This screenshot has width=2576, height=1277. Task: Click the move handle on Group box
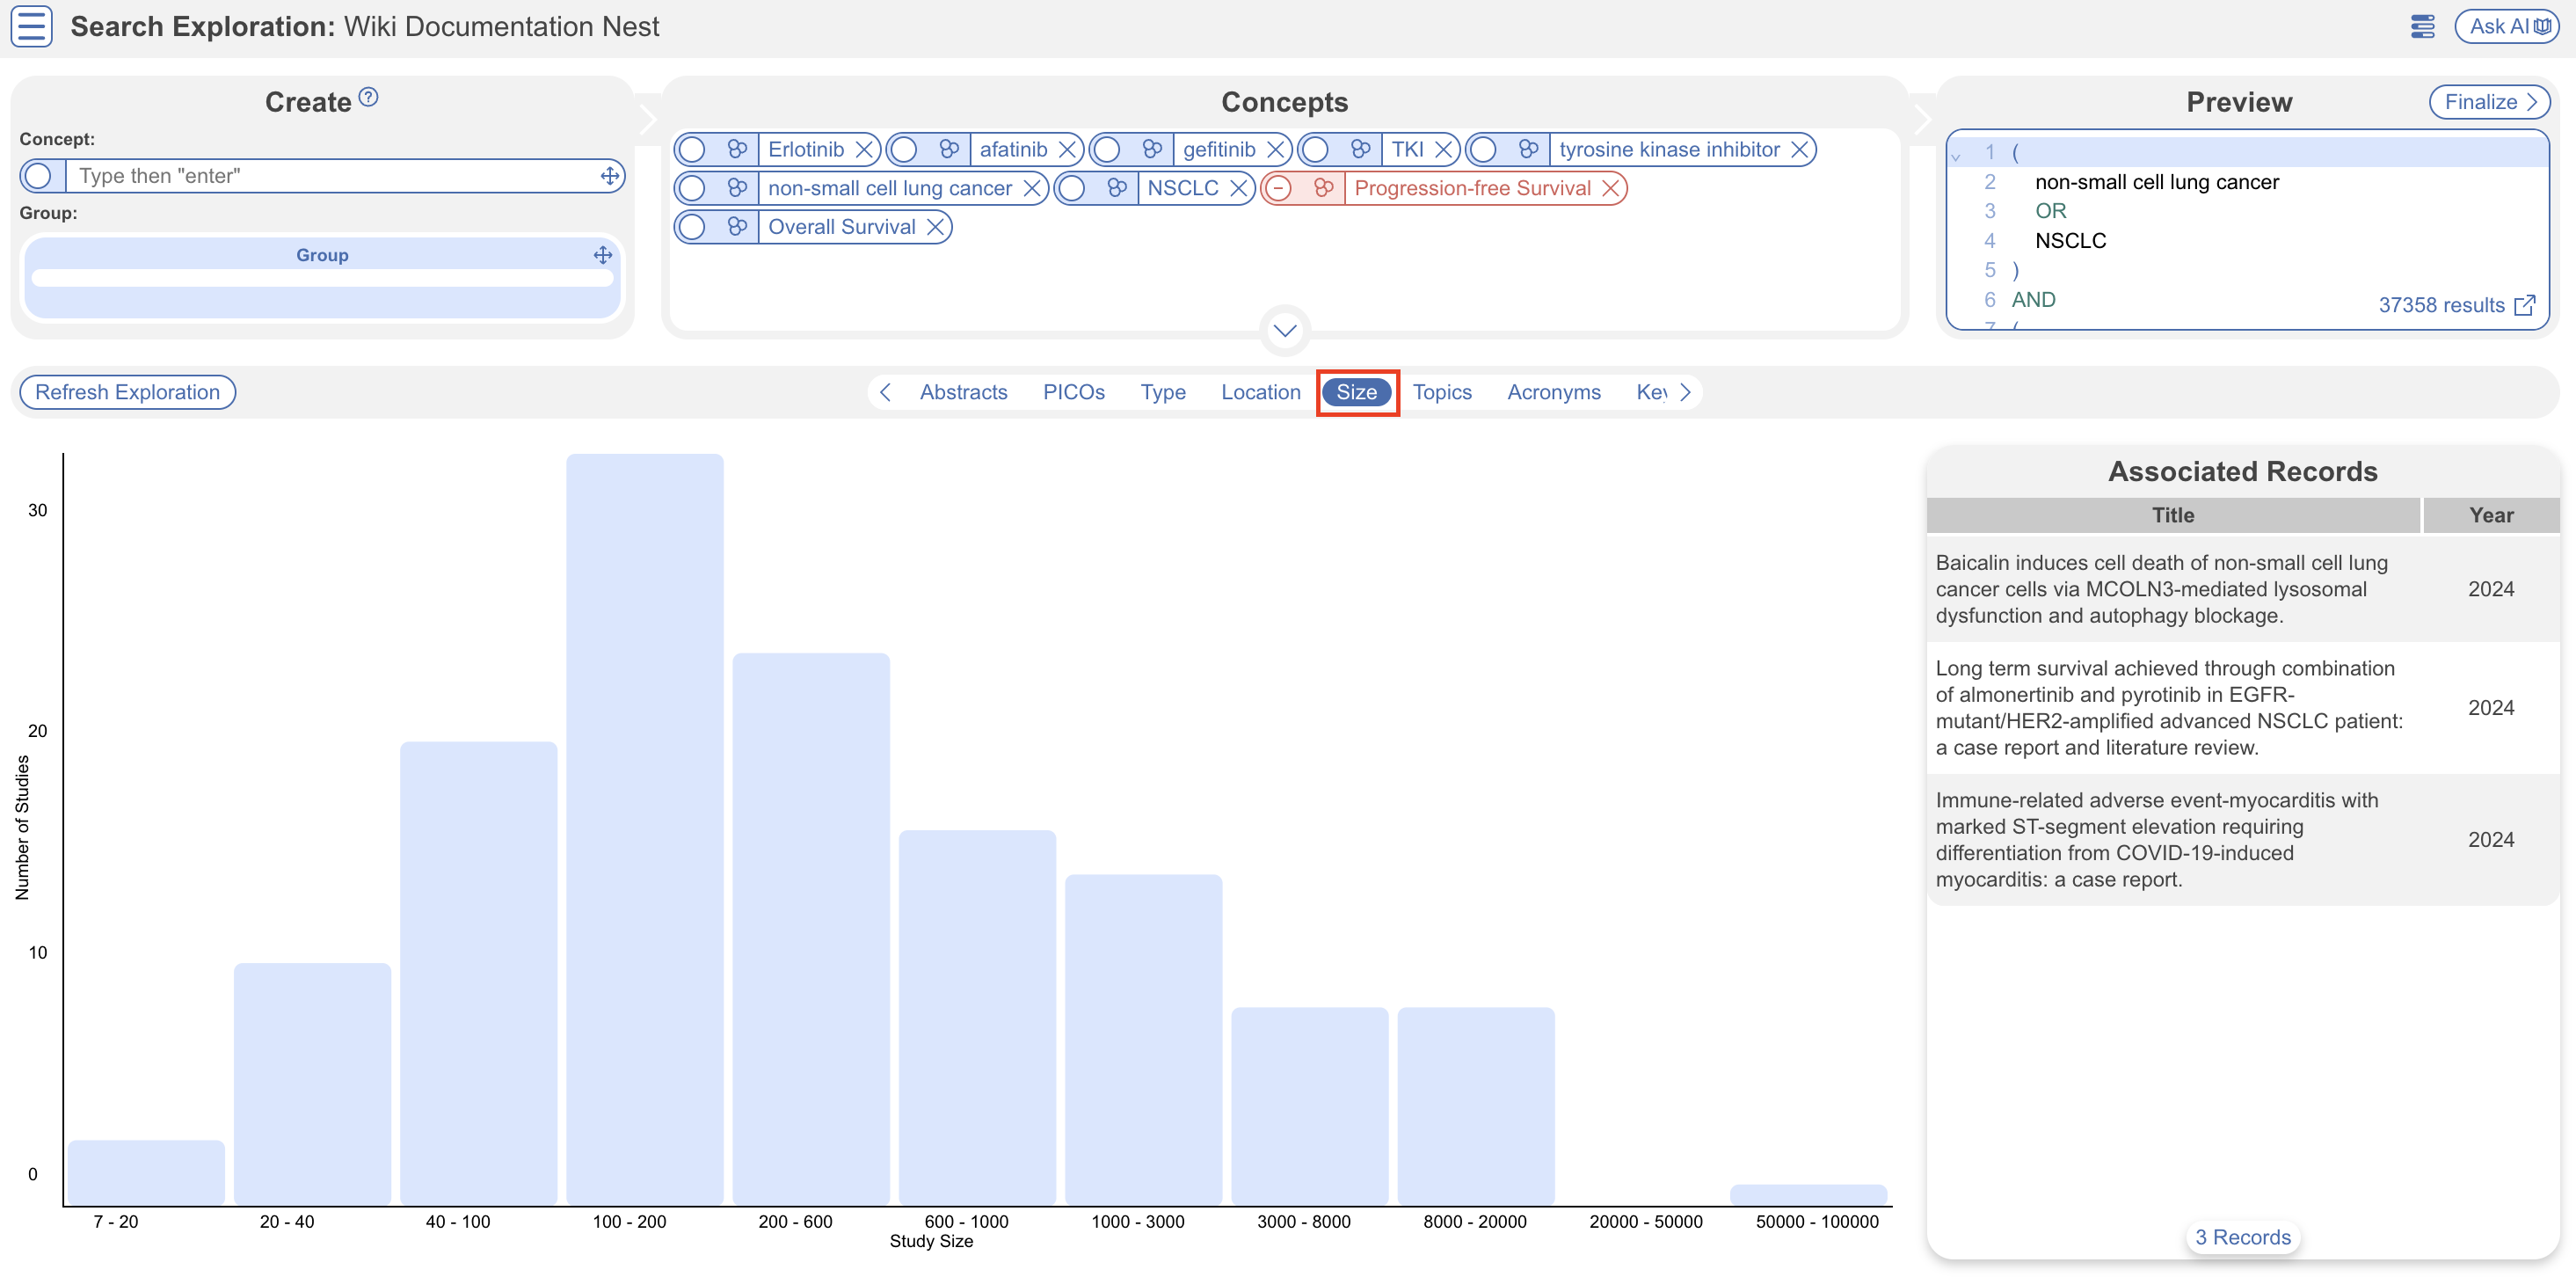coord(602,255)
